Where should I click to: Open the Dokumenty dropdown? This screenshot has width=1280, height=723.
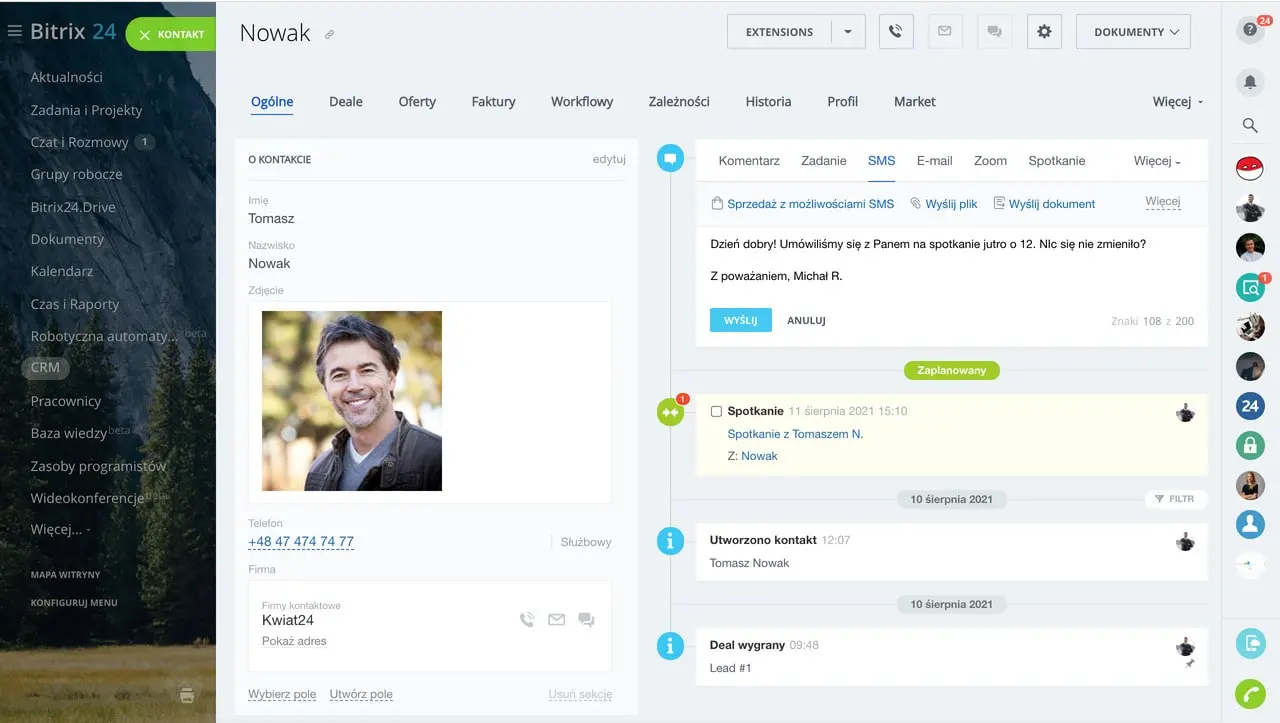[1135, 32]
